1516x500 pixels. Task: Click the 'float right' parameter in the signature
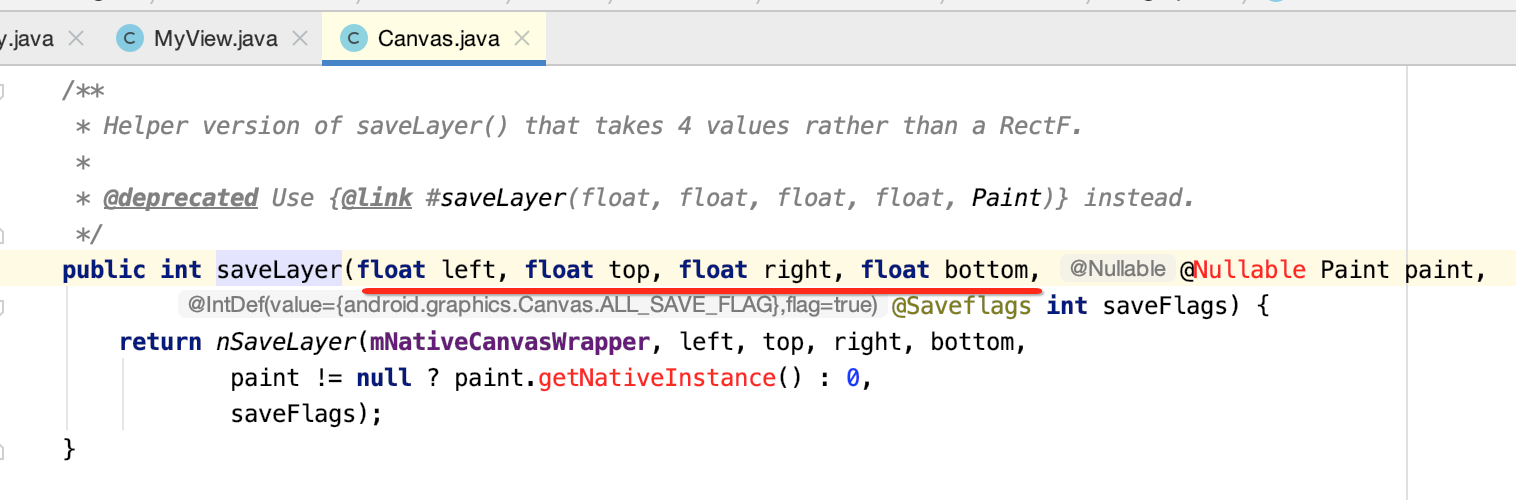(x=755, y=269)
